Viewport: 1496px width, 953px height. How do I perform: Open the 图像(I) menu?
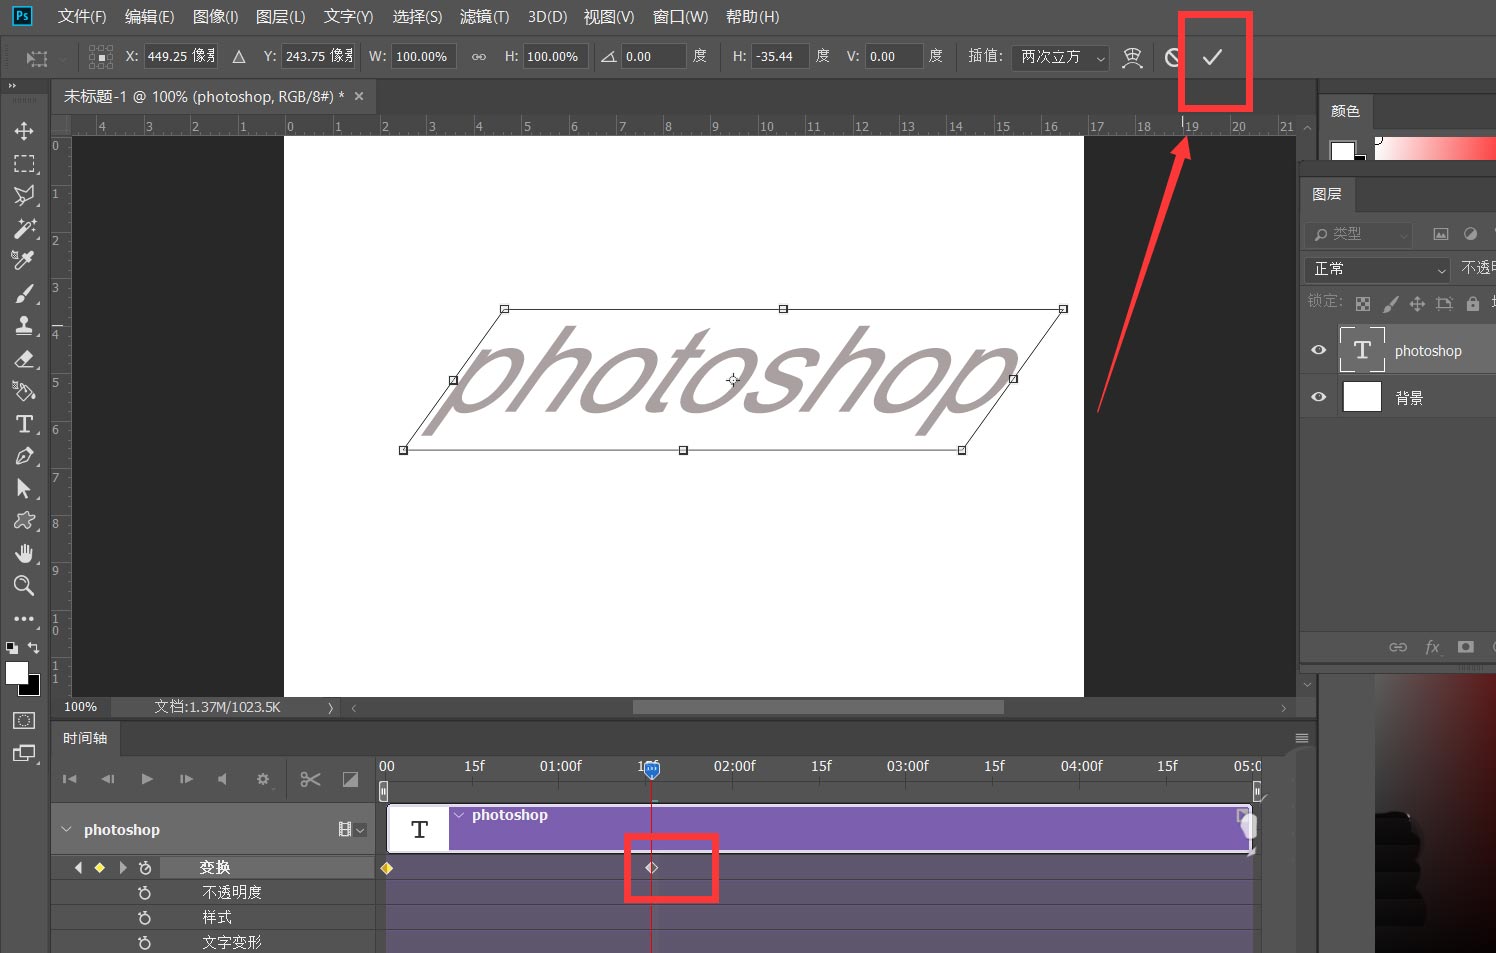point(215,17)
